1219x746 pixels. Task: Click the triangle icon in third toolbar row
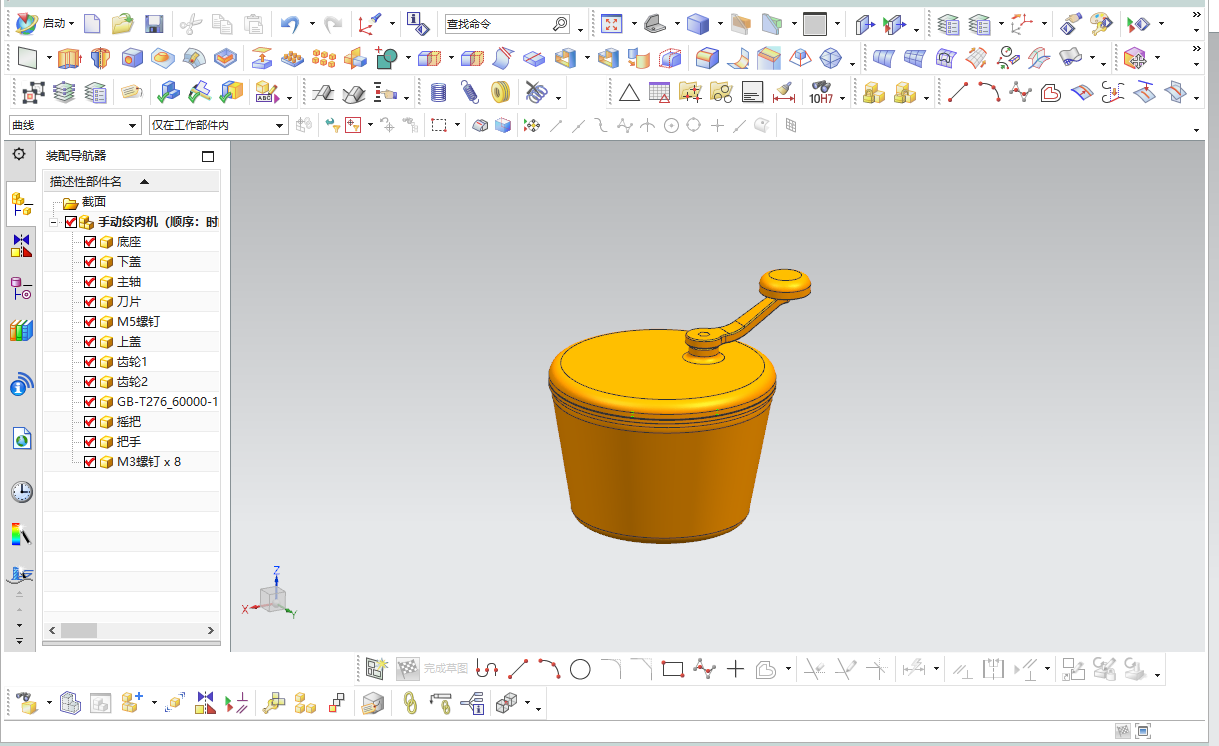point(629,93)
